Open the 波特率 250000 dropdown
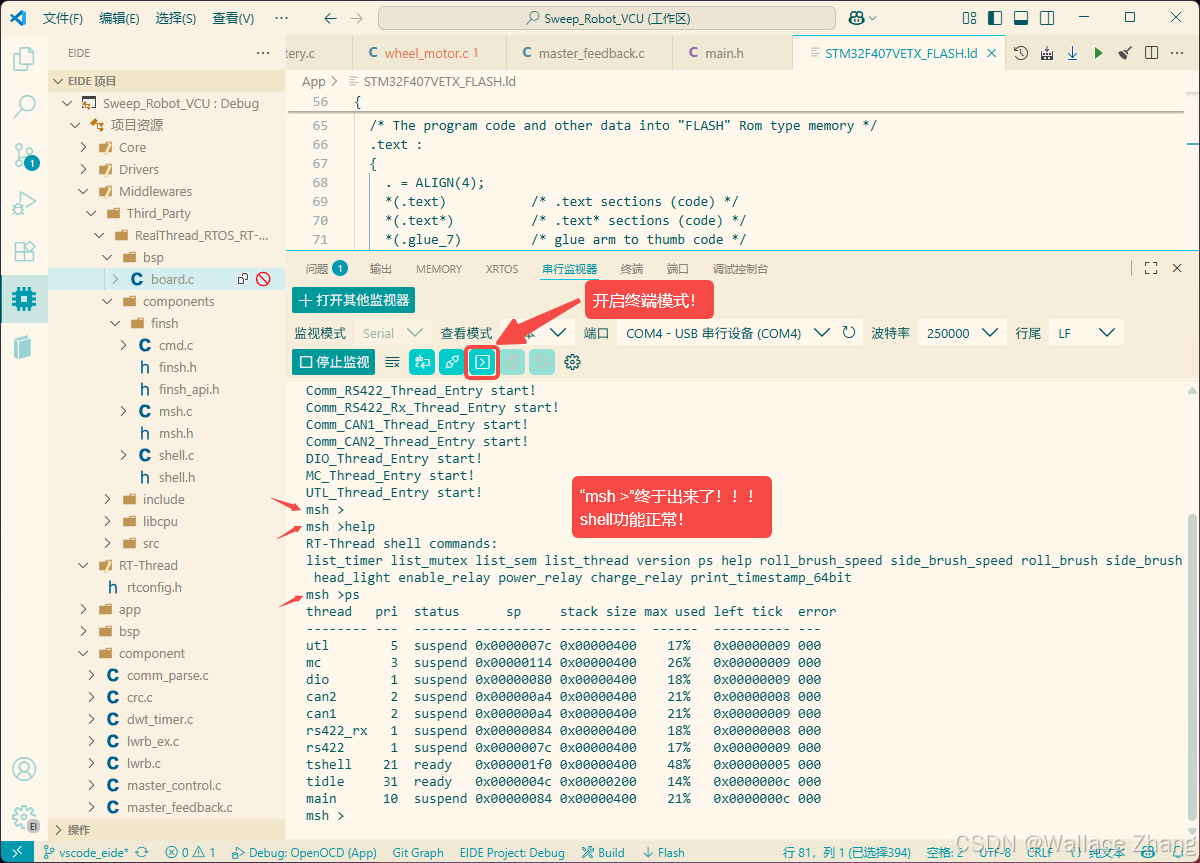This screenshot has width=1200, height=863. (x=962, y=333)
